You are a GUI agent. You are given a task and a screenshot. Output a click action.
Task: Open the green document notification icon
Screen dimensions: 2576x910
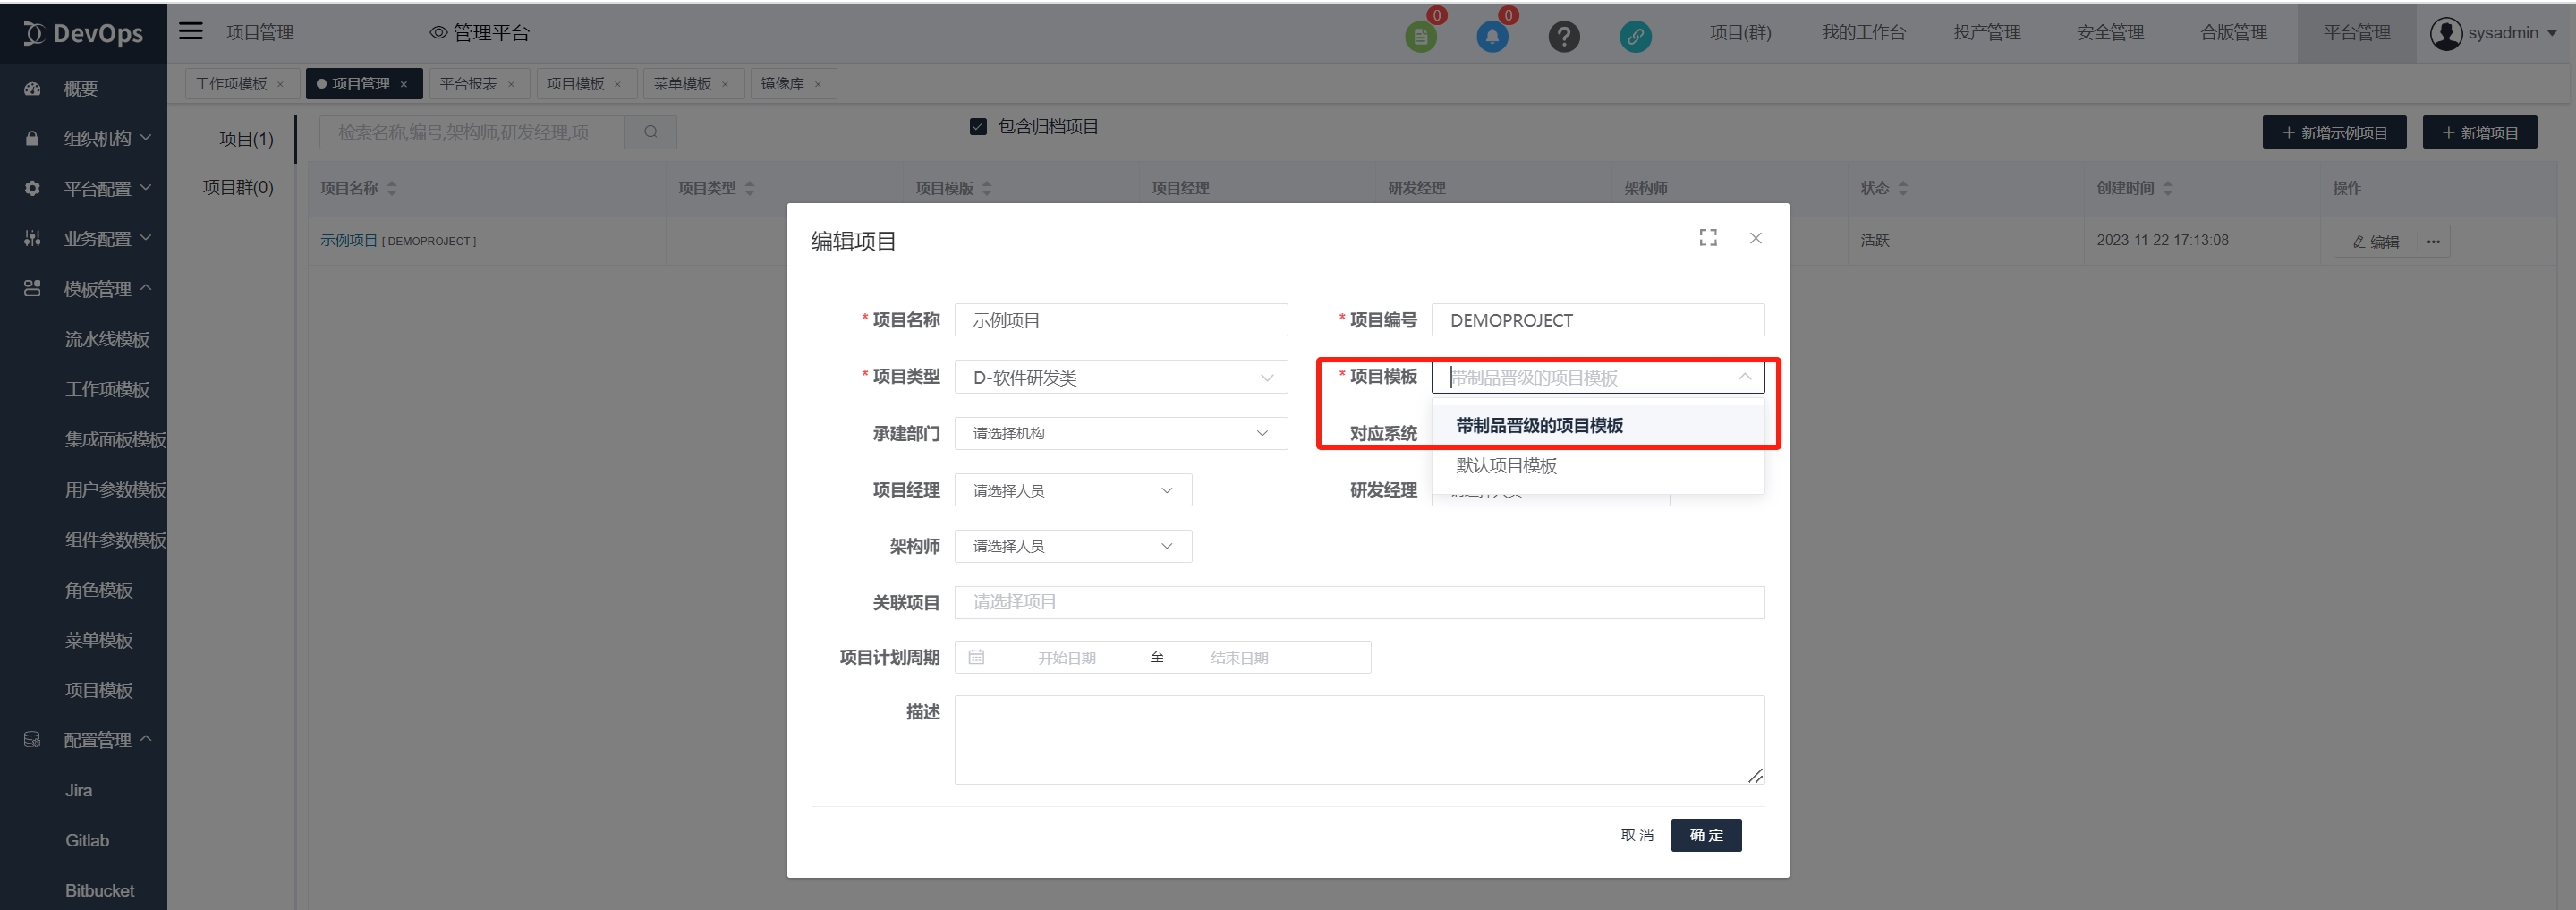point(1420,37)
